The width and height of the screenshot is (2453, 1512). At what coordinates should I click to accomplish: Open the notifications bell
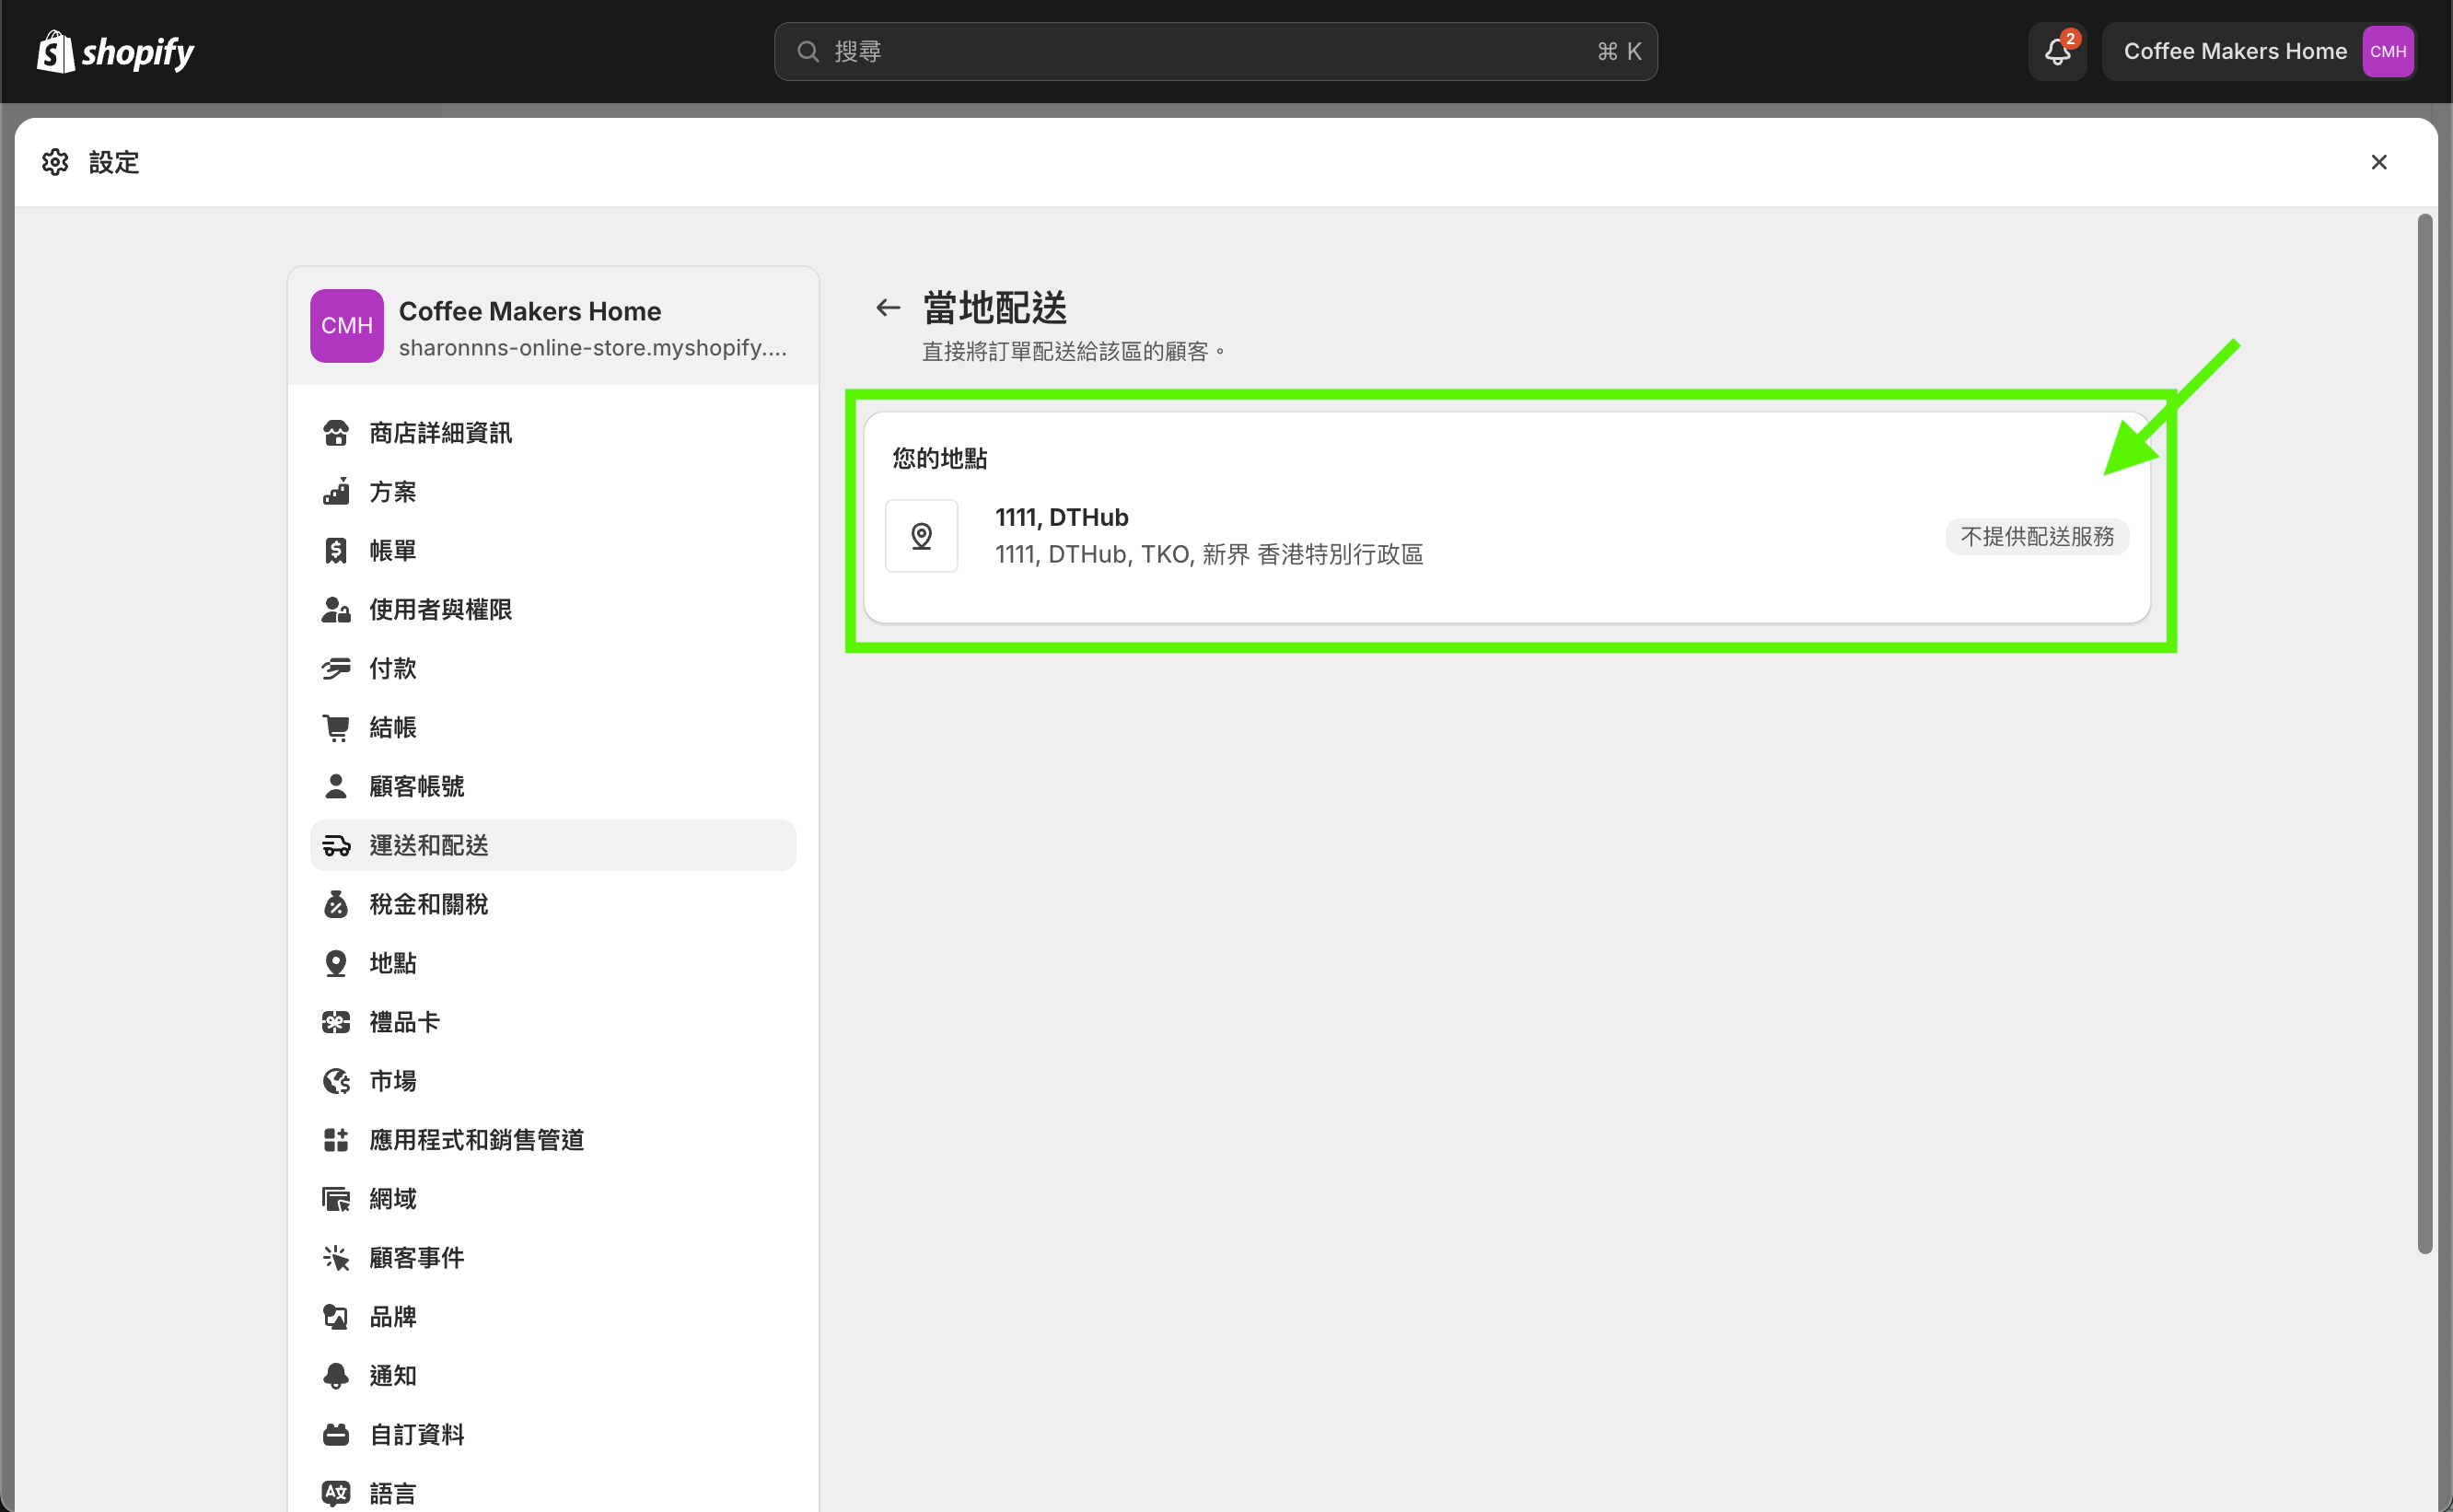2057,51
